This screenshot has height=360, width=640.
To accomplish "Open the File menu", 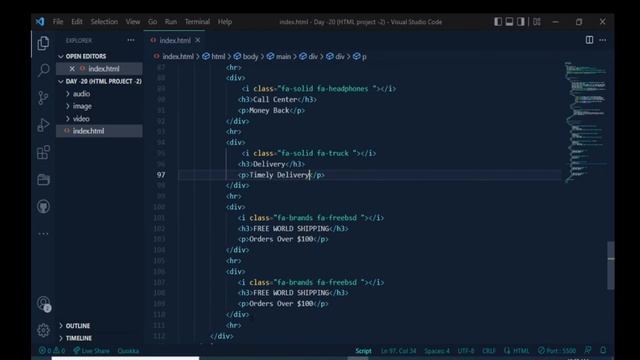I will [x=58, y=22].
